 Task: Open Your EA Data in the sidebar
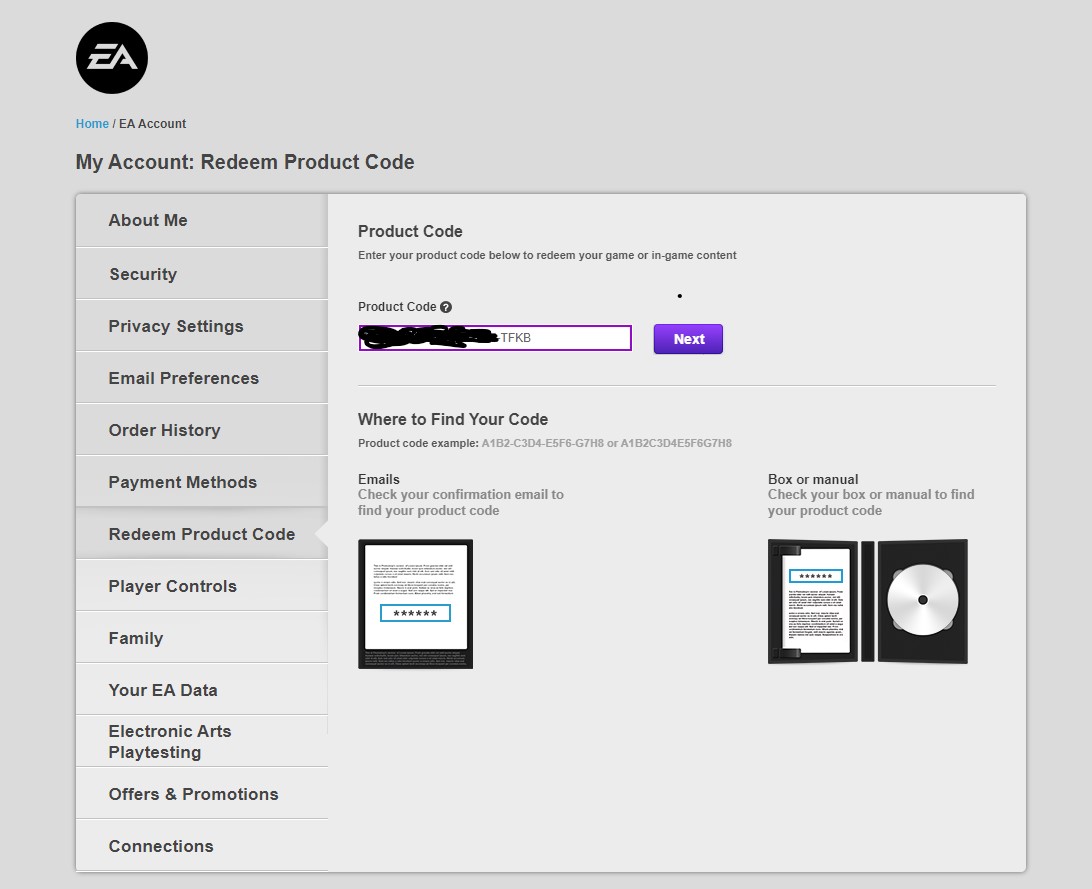pos(201,690)
